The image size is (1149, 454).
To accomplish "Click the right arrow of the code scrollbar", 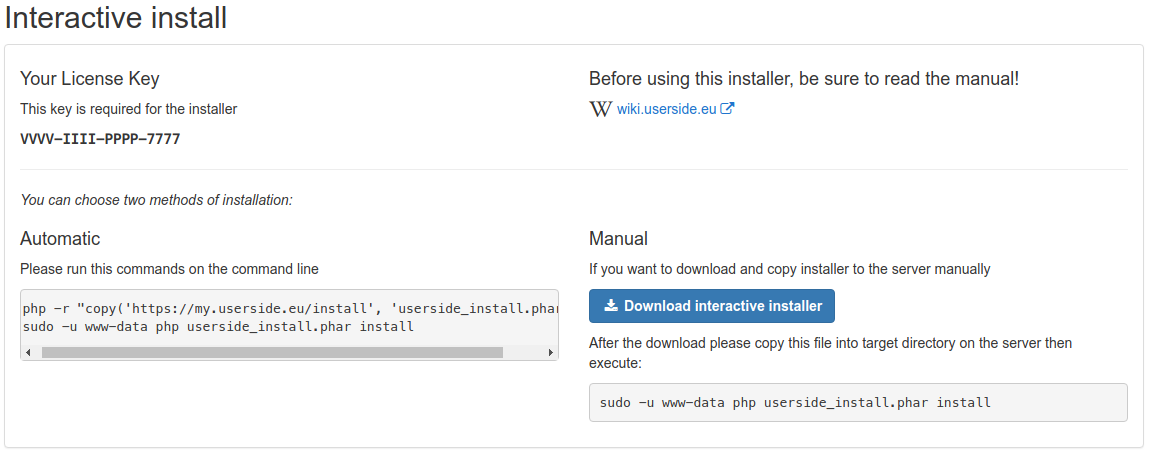I will coord(550,352).
